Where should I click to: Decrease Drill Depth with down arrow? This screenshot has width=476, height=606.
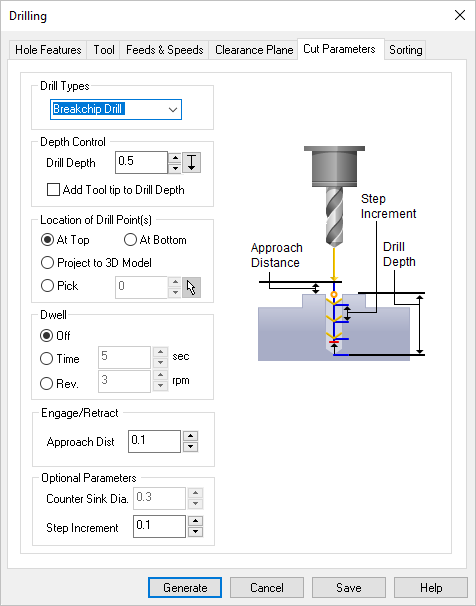point(175,168)
